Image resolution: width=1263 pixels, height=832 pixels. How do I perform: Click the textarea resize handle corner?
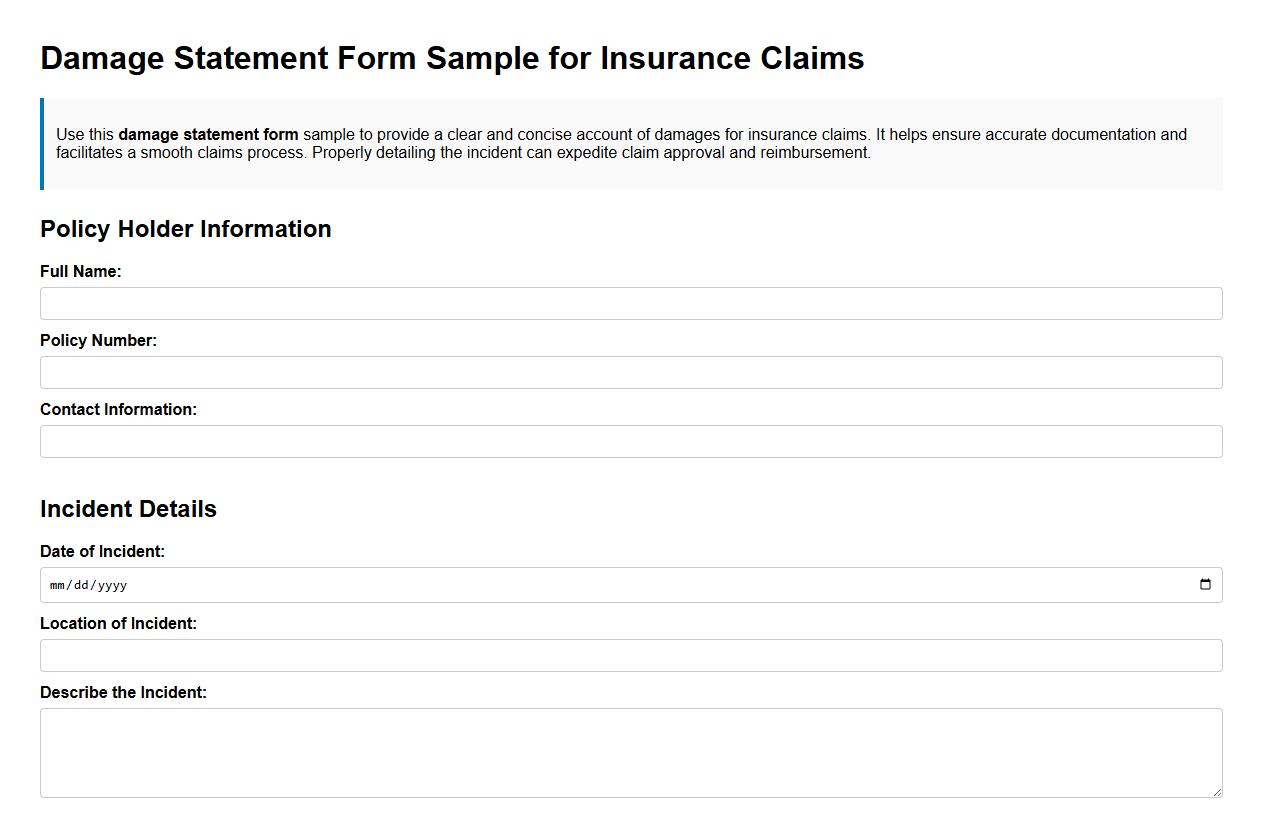(1218, 791)
